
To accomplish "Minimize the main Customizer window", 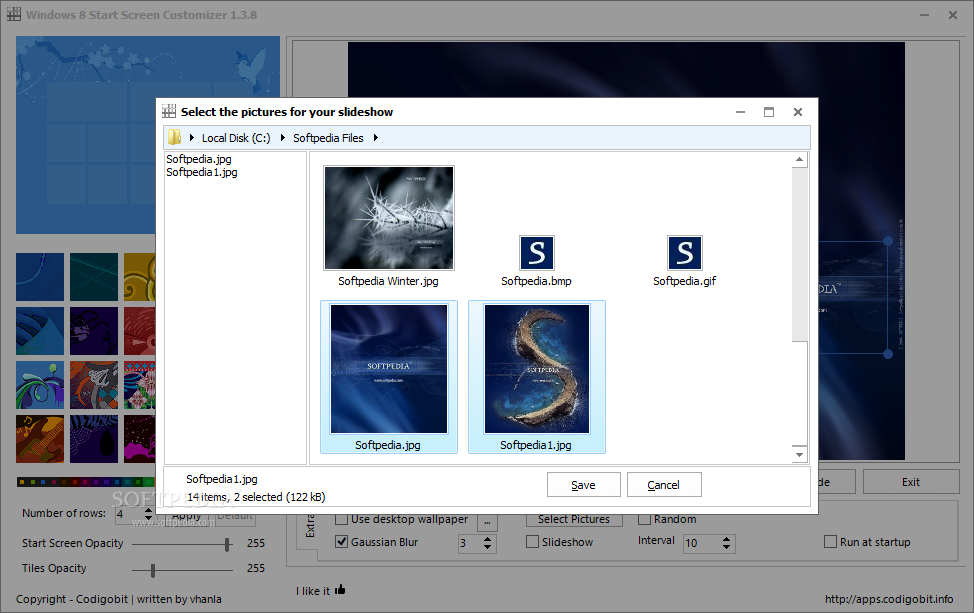I will click(924, 15).
